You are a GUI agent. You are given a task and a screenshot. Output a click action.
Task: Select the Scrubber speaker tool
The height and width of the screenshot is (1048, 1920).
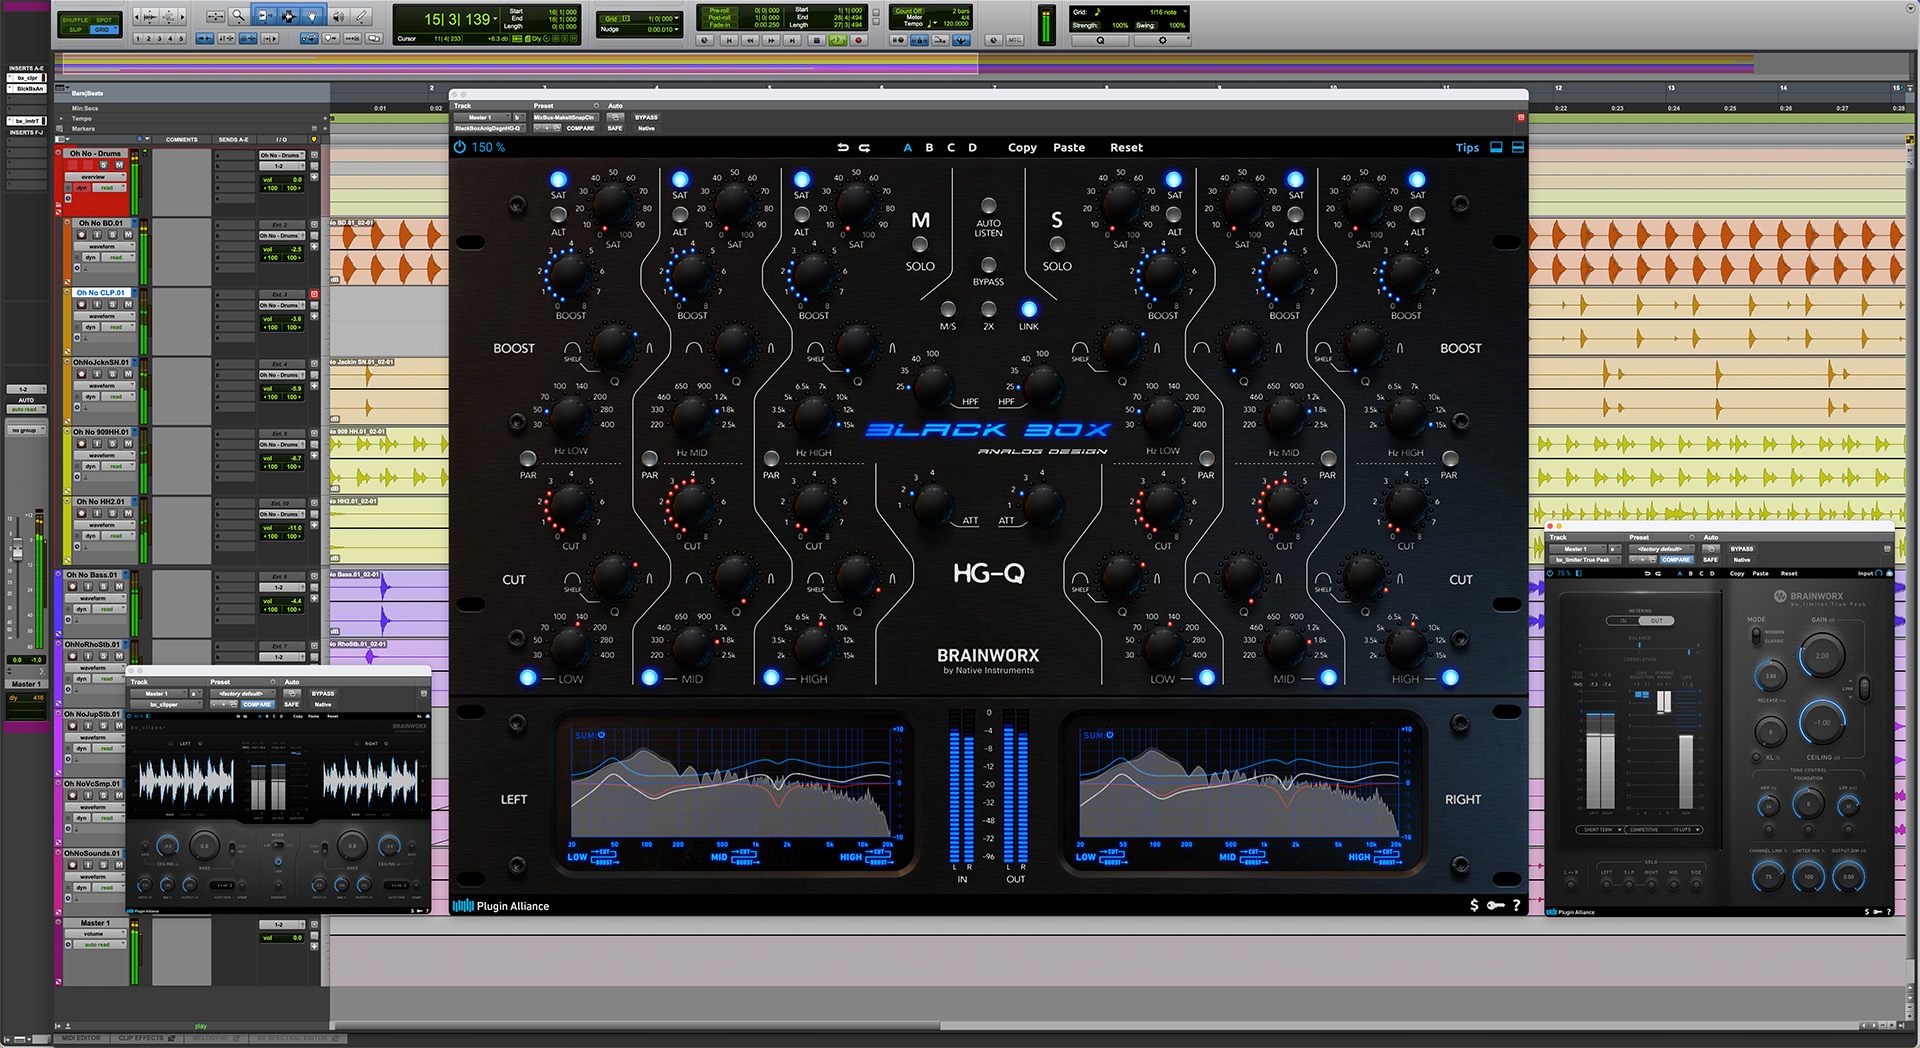[338, 16]
